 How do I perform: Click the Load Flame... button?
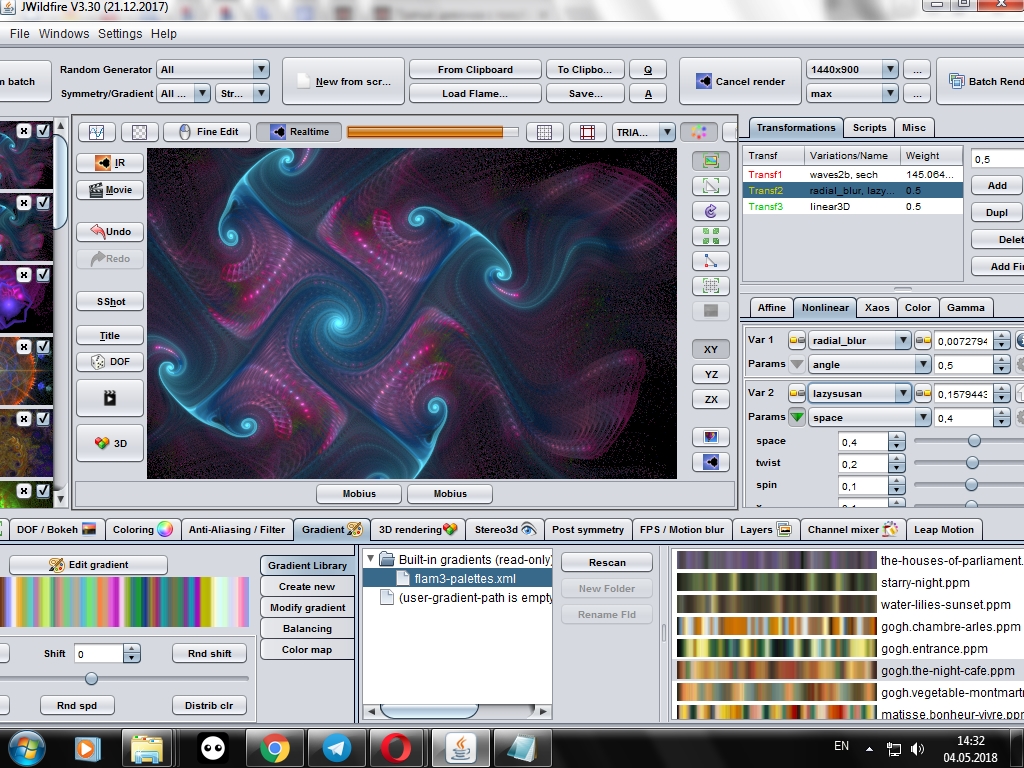[x=475, y=93]
